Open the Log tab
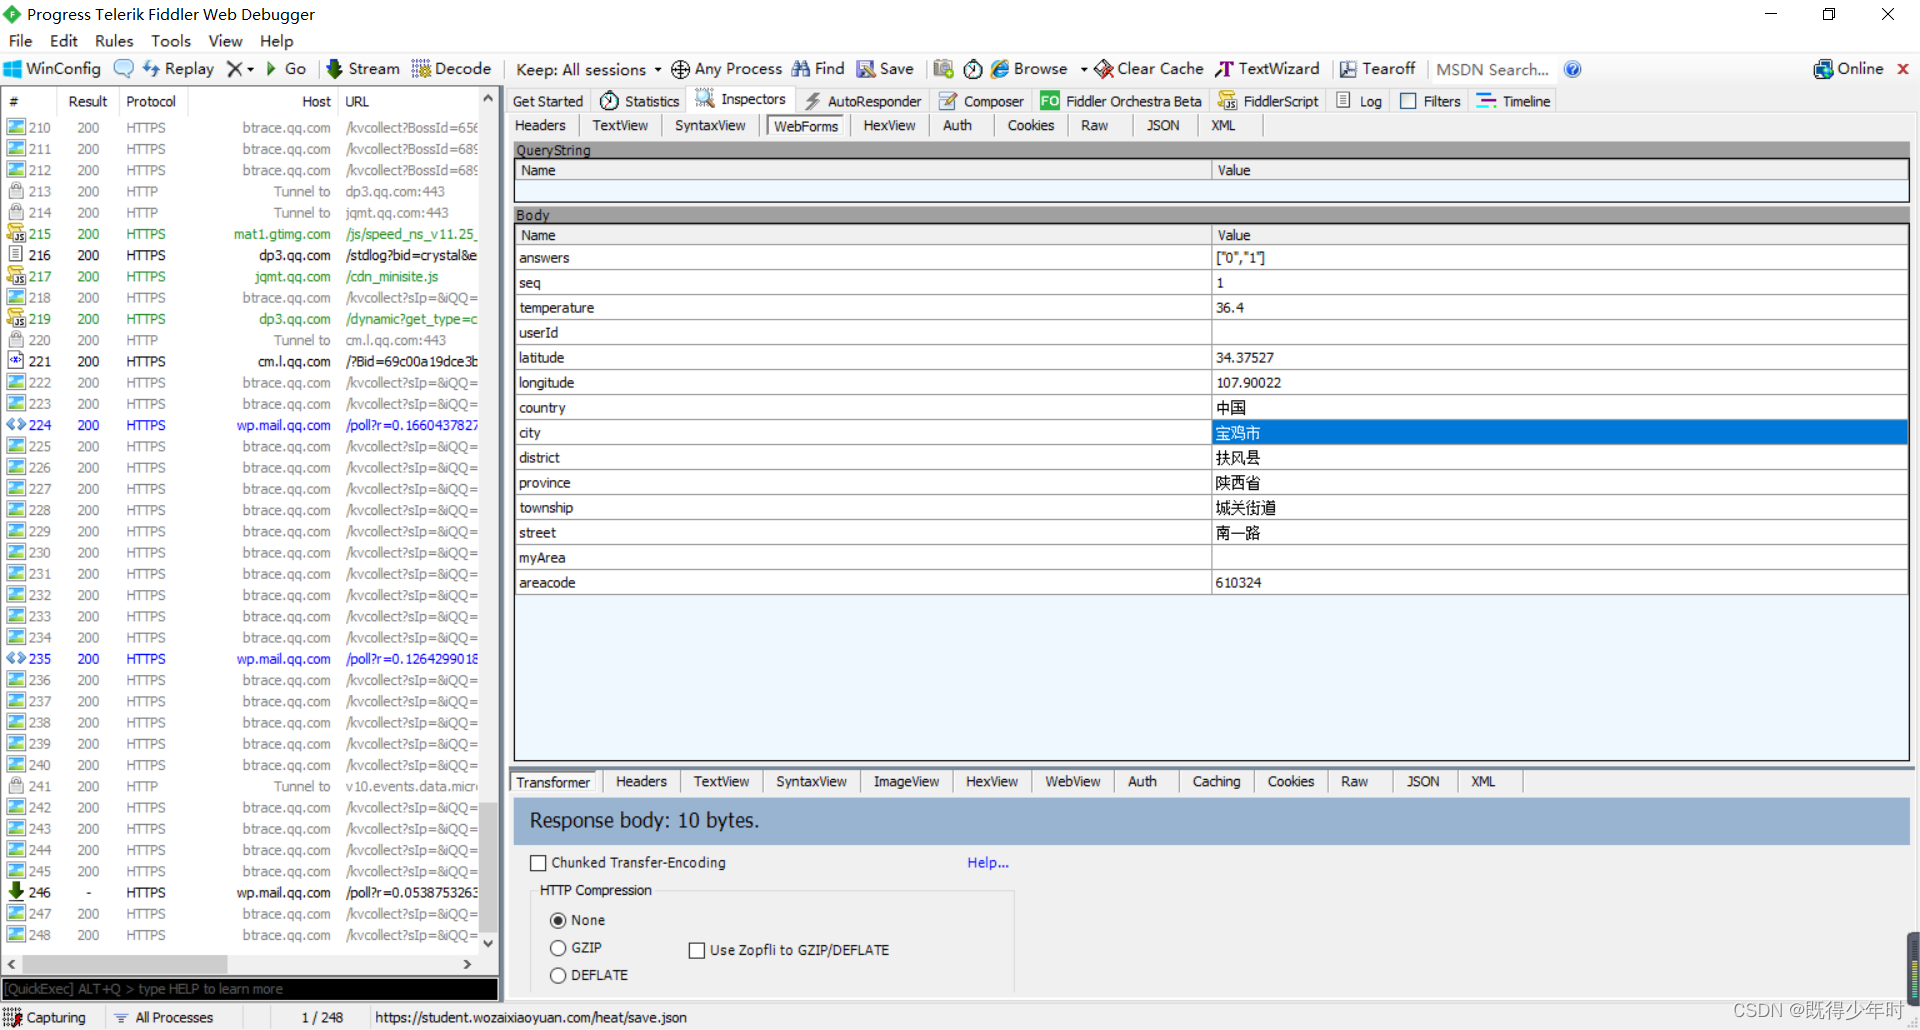The height and width of the screenshot is (1030, 1920). click(x=1359, y=101)
